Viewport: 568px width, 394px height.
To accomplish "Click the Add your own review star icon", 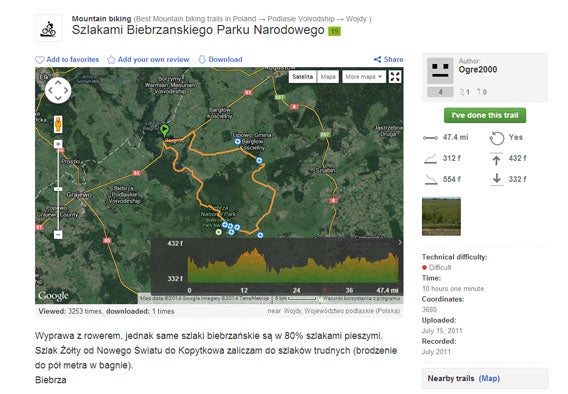I will (111, 60).
